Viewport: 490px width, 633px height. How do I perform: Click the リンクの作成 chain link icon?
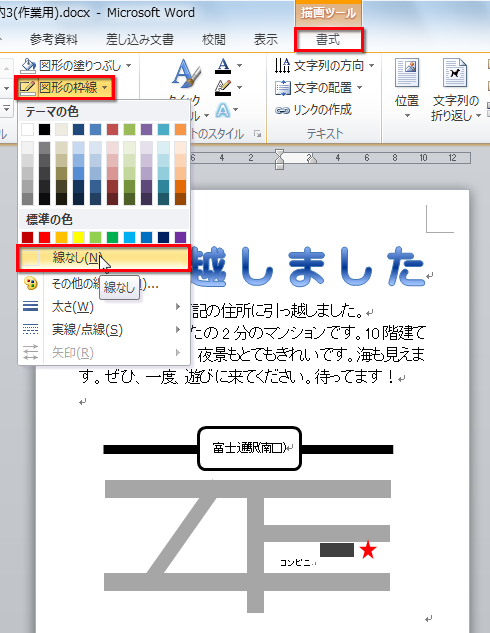[282, 110]
